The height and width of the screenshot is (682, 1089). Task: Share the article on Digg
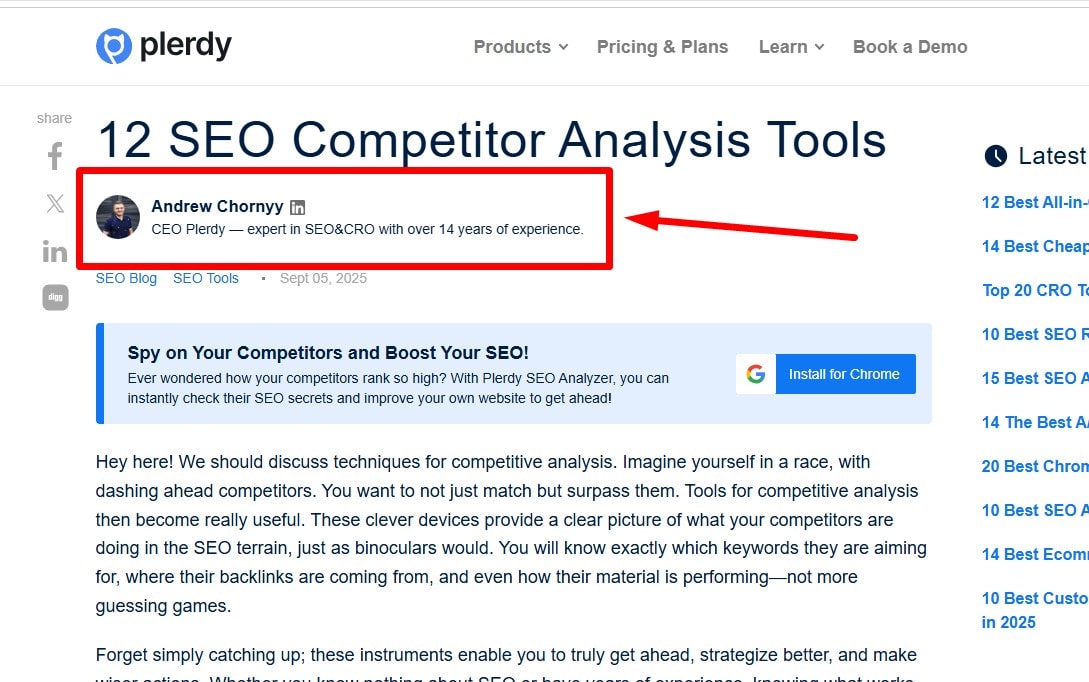pyautogui.click(x=54, y=297)
